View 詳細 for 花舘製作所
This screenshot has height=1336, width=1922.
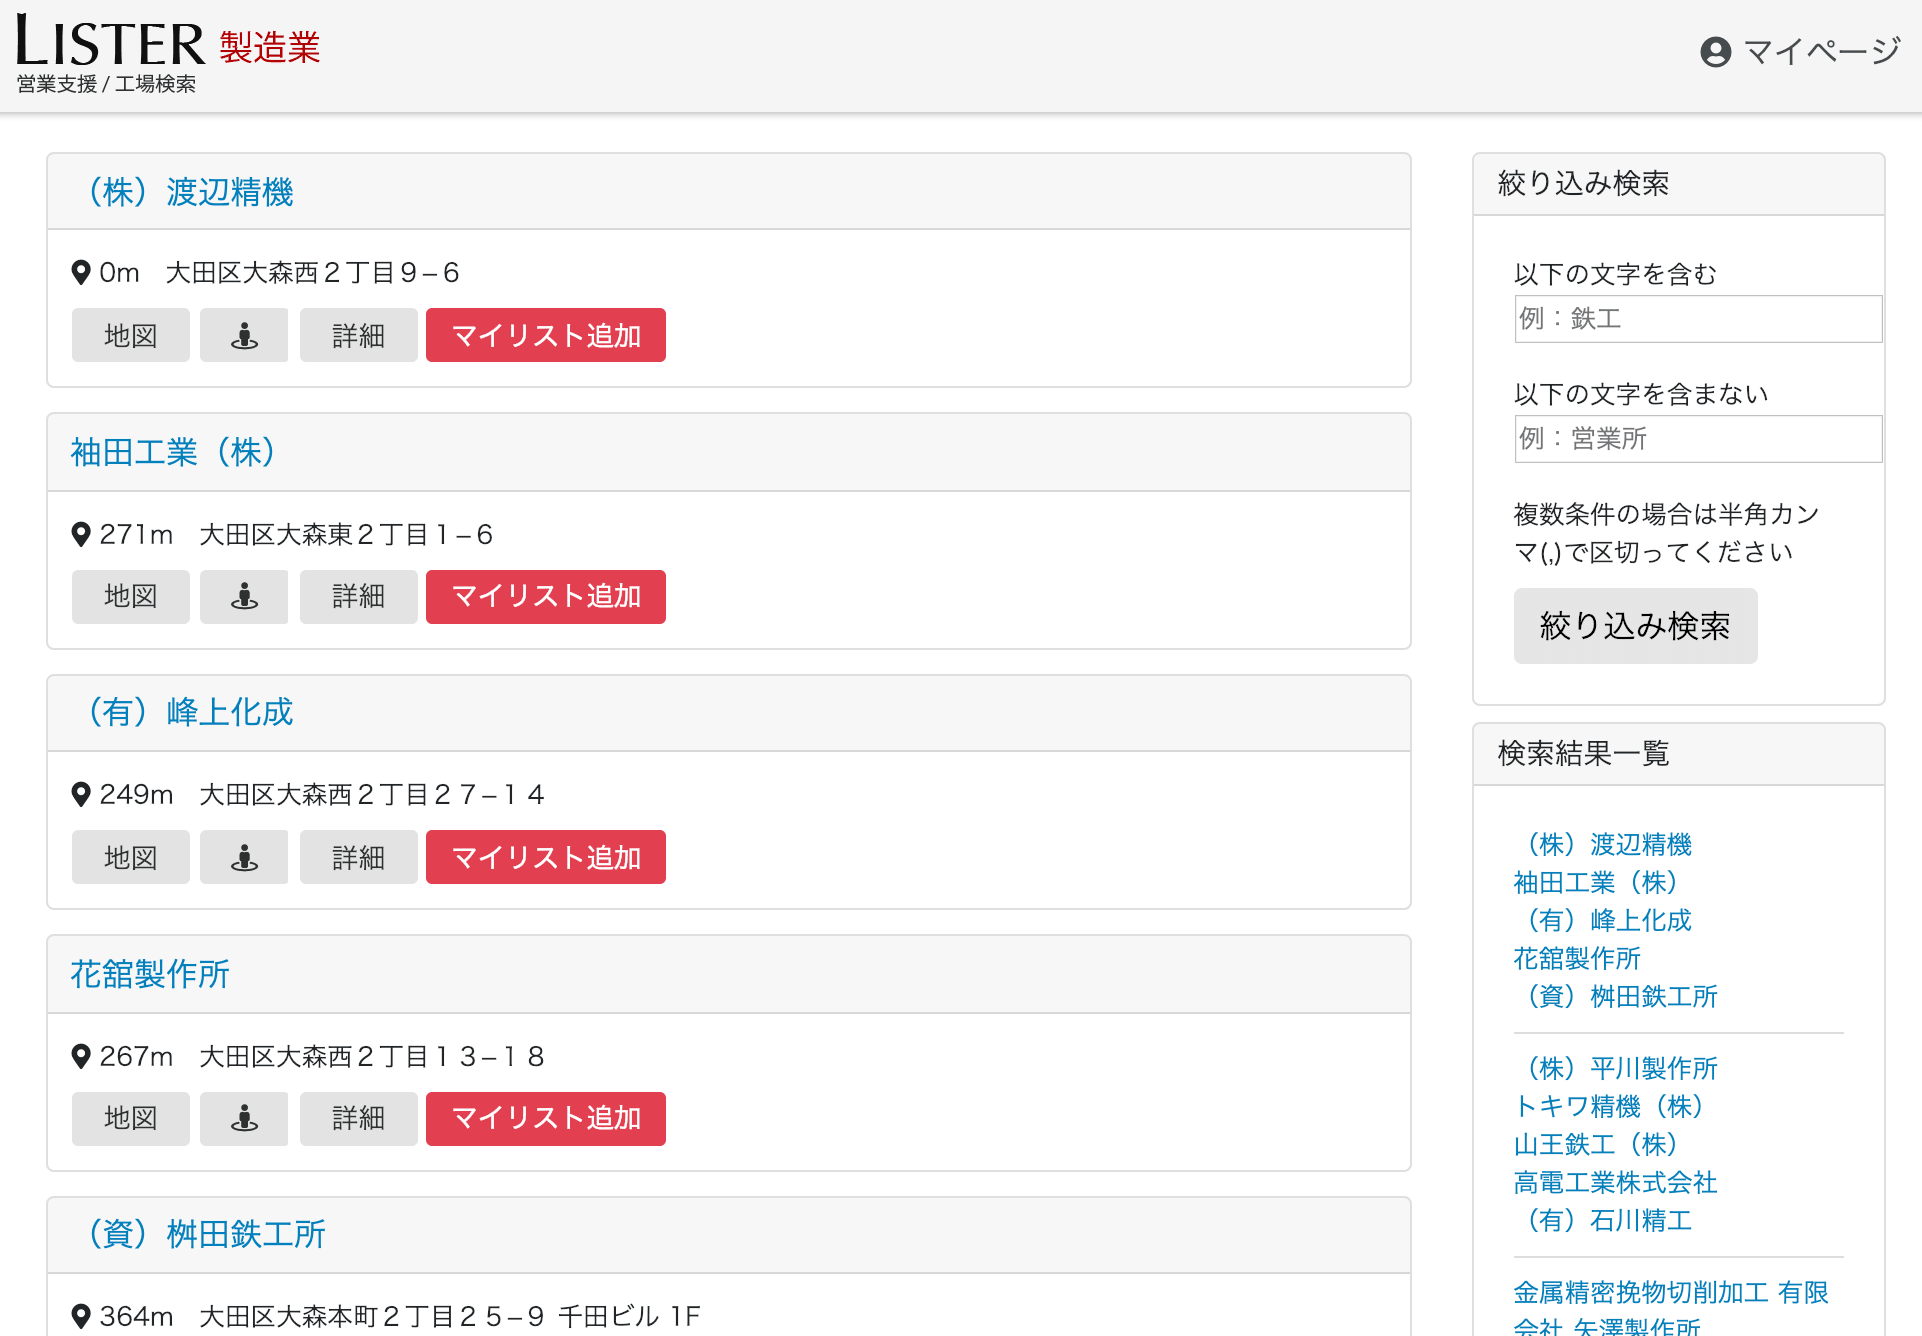coord(359,1119)
